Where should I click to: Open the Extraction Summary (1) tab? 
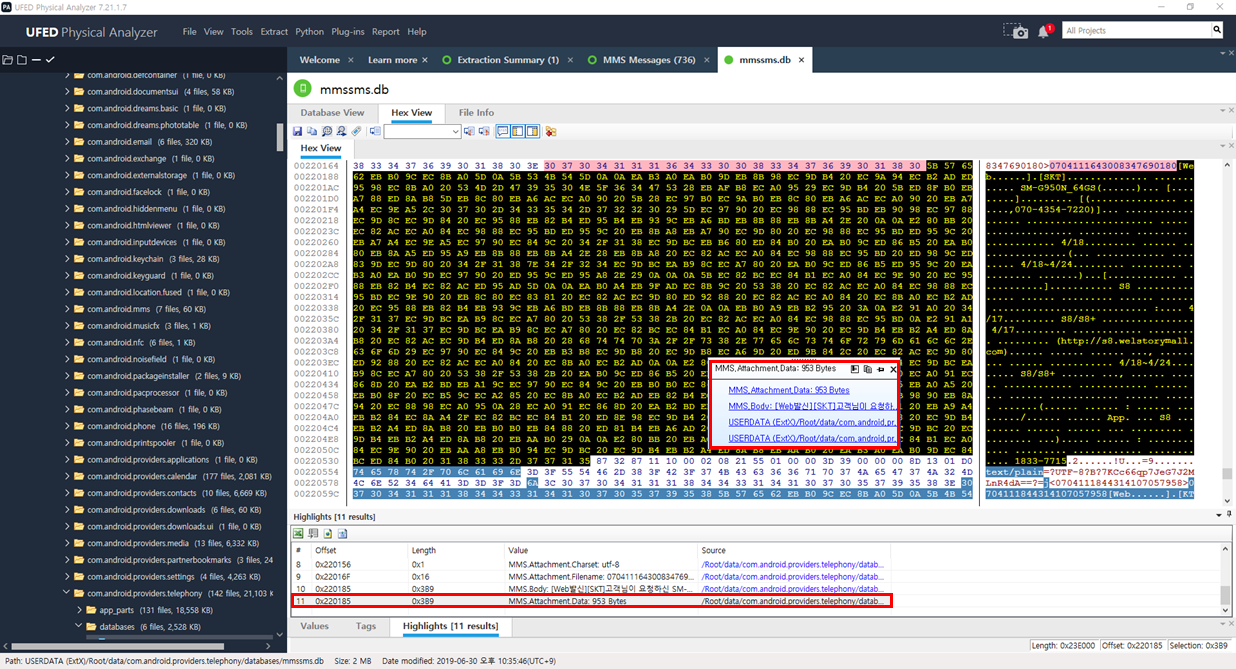[508, 60]
